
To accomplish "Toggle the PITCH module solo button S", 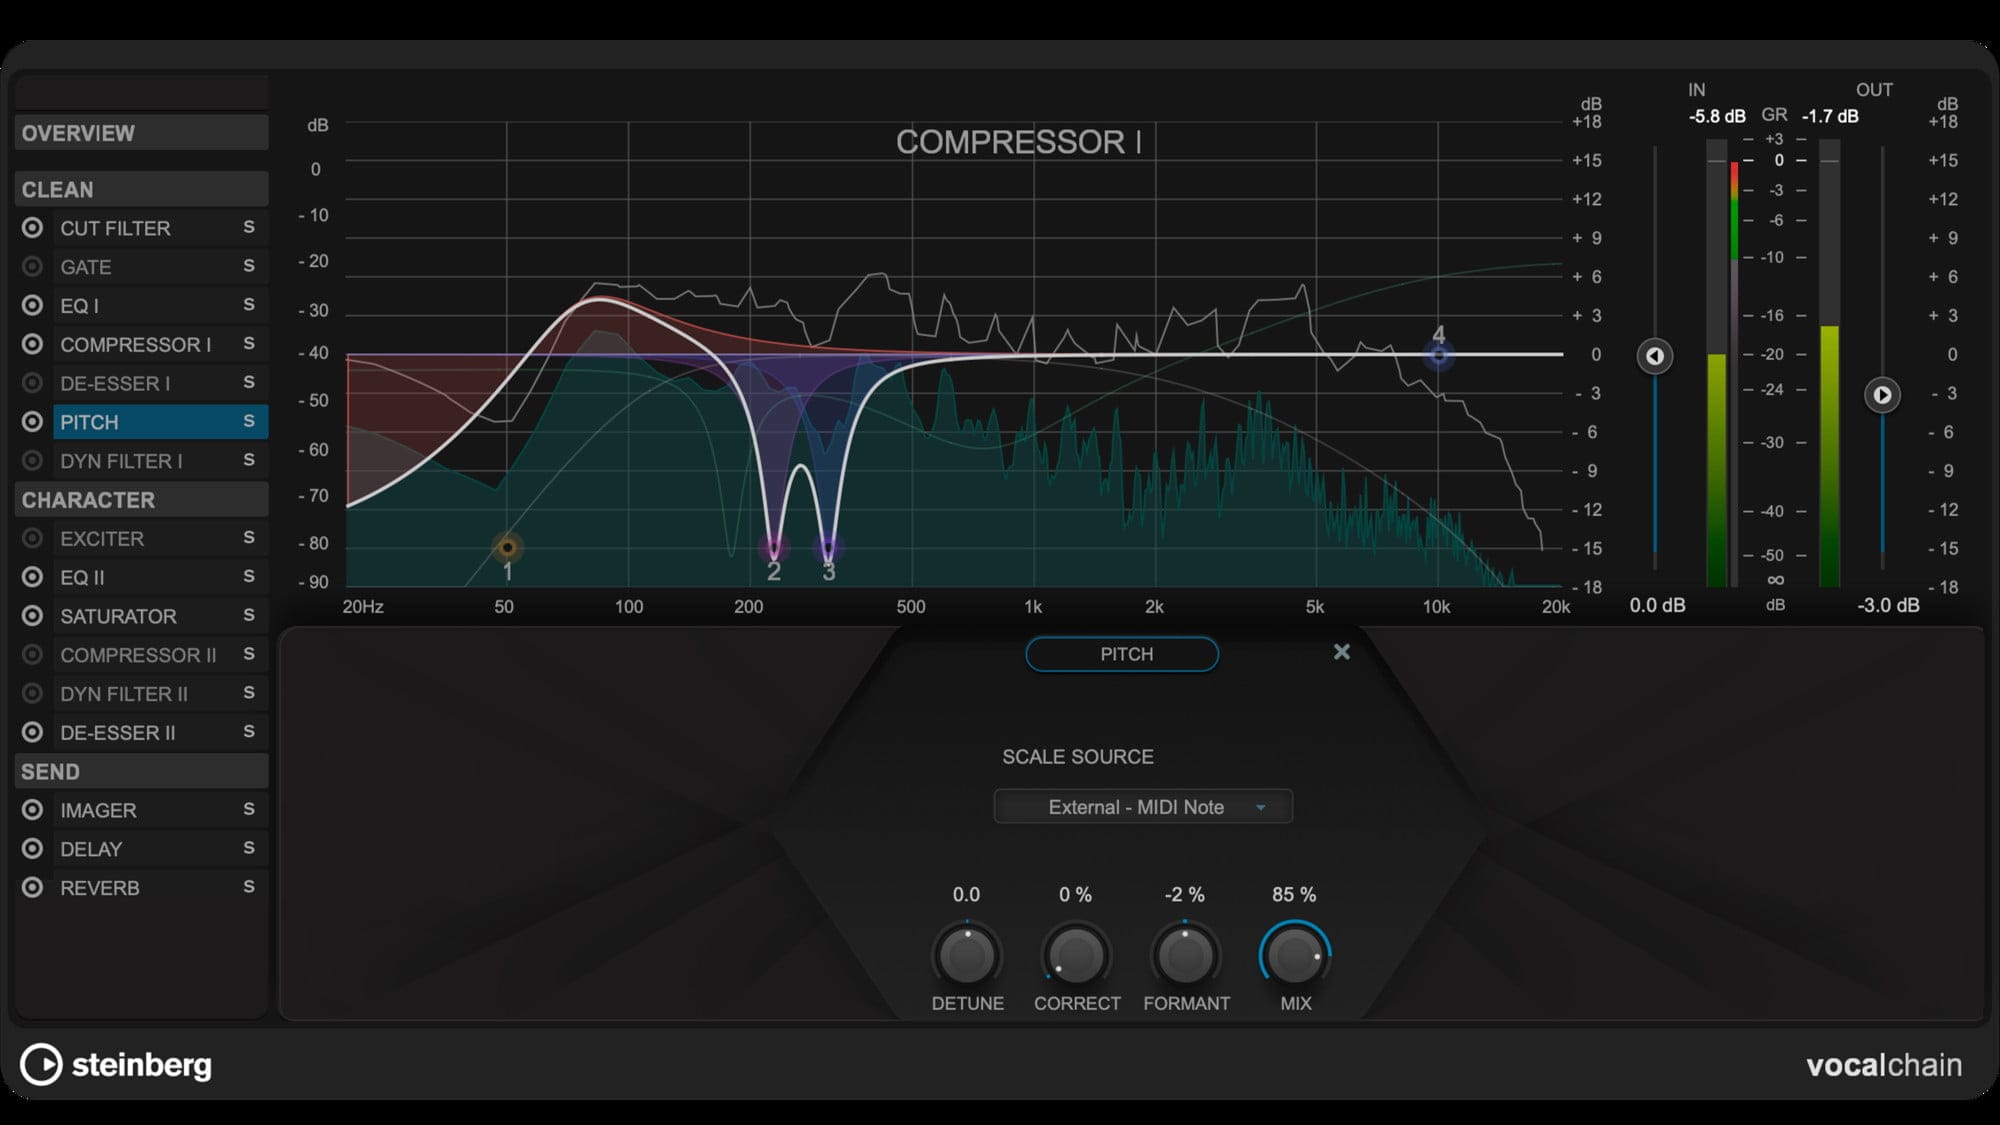I will pos(247,422).
